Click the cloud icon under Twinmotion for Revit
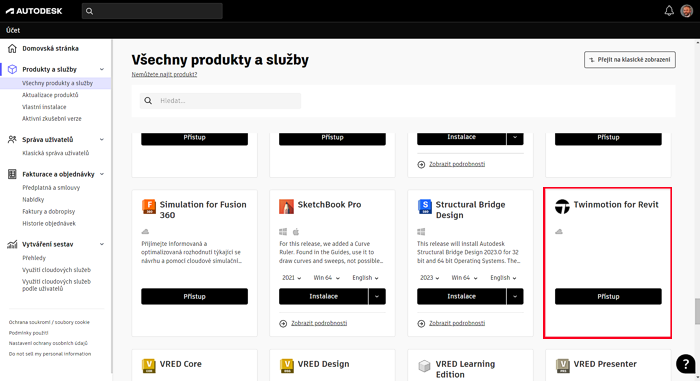Image resolution: width=700 pixels, height=381 pixels. click(559, 231)
